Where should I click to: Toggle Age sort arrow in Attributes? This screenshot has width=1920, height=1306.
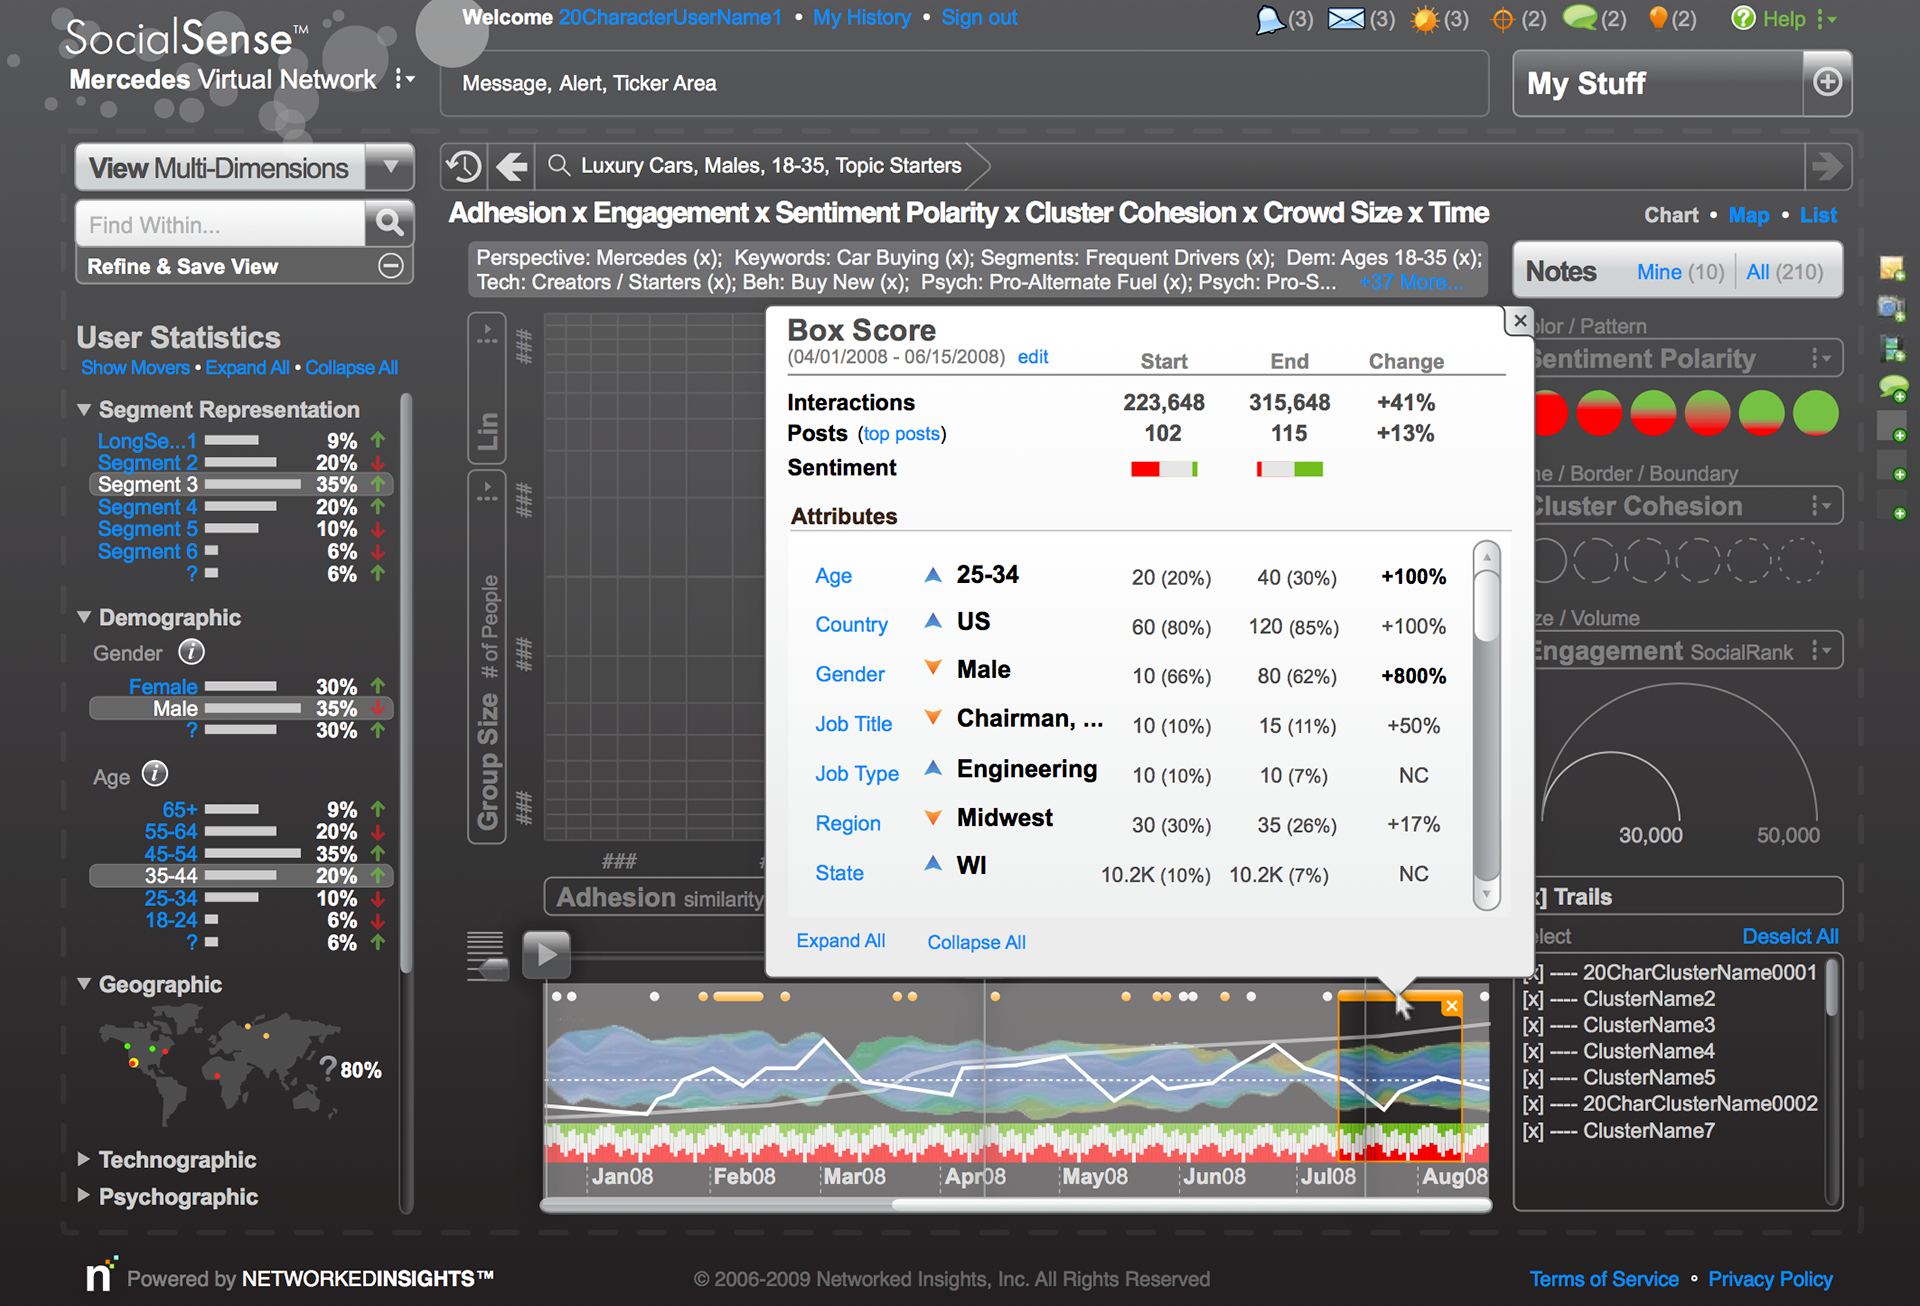(x=933, y=574)
